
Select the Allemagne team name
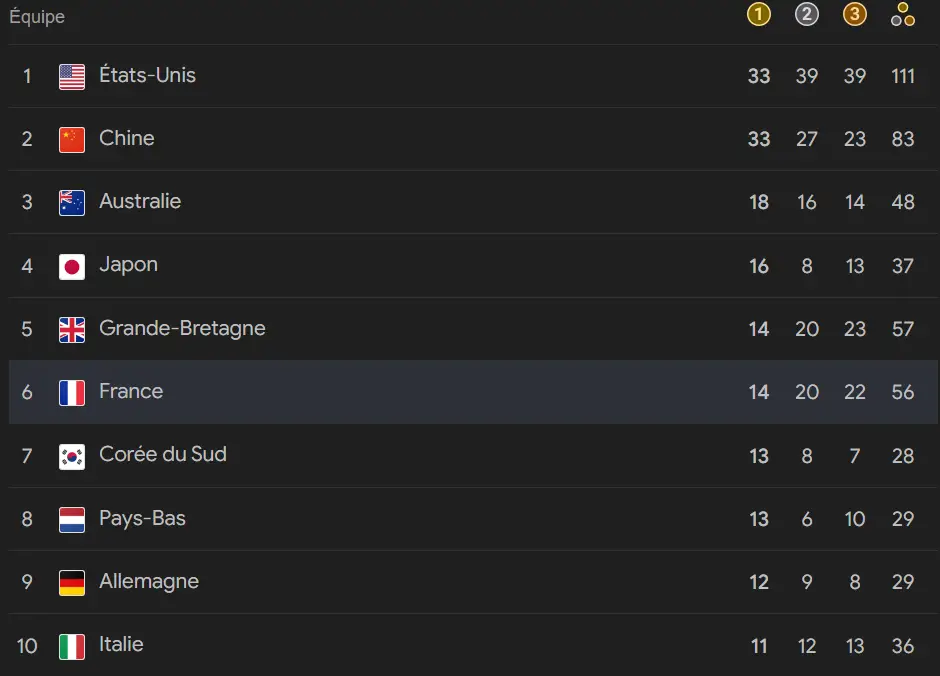point(149,581)
